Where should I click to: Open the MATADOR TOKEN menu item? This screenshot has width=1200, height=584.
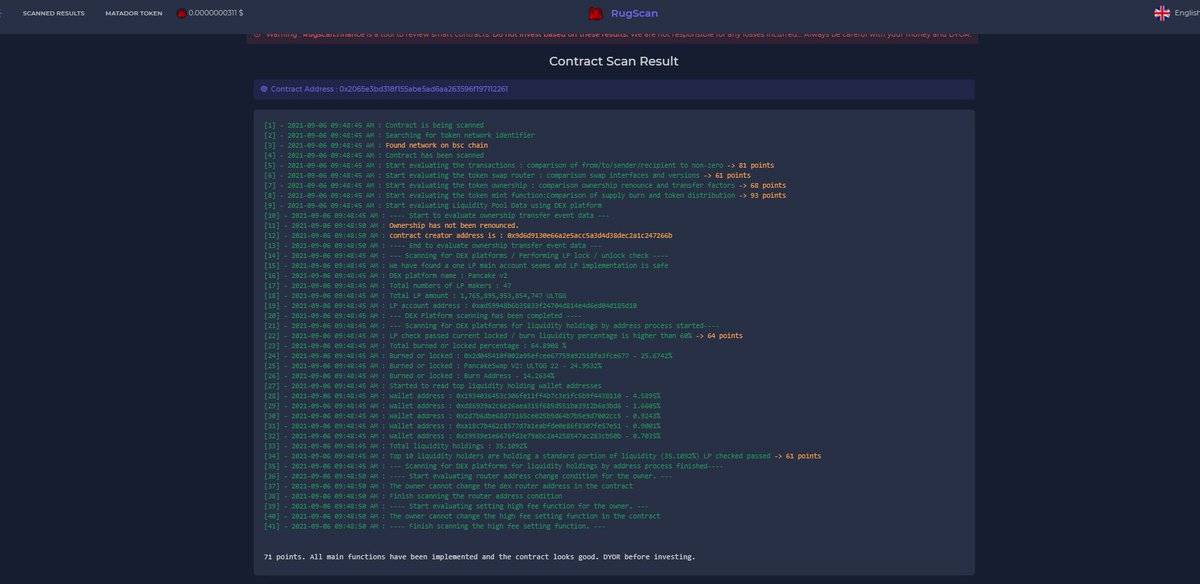coord(134,13)
